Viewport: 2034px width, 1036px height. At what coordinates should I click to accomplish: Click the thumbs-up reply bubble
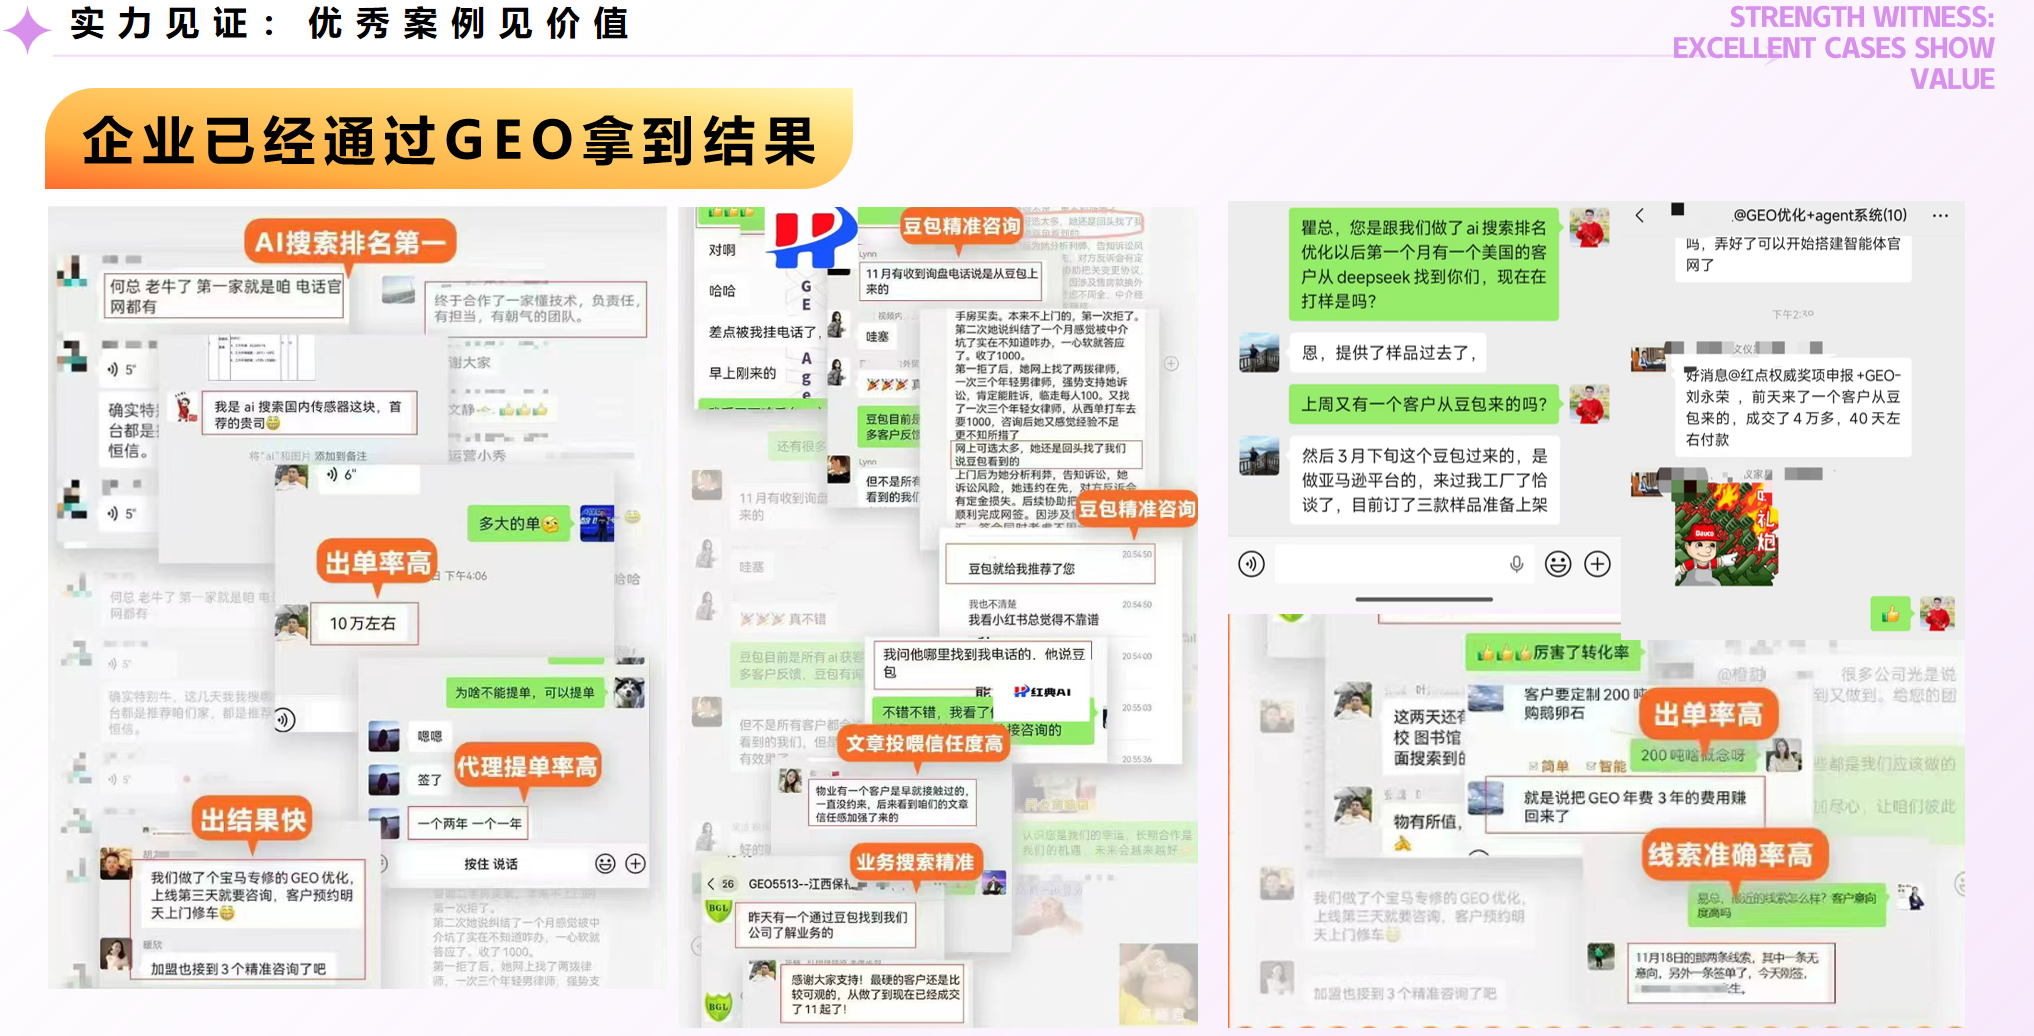(1890, 614)
